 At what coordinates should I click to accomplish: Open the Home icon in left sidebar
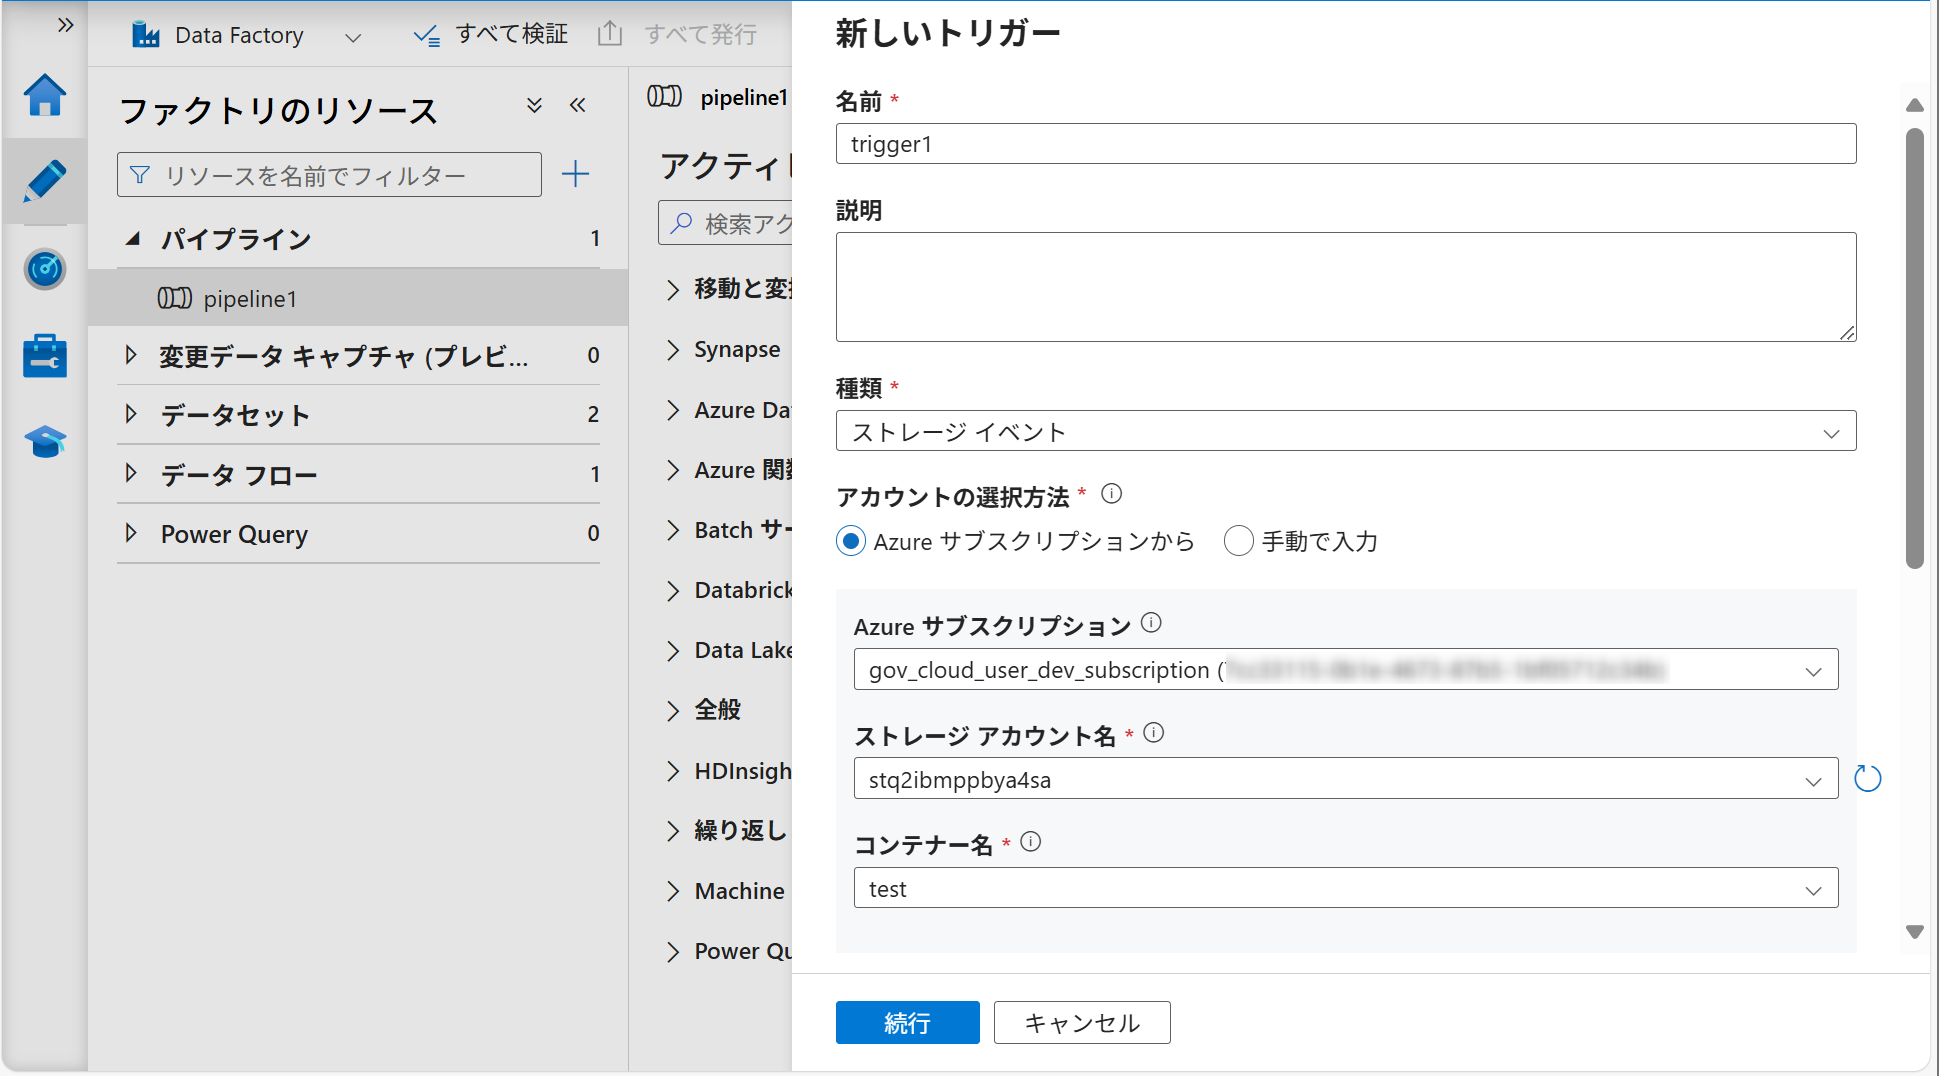[45, 96]
